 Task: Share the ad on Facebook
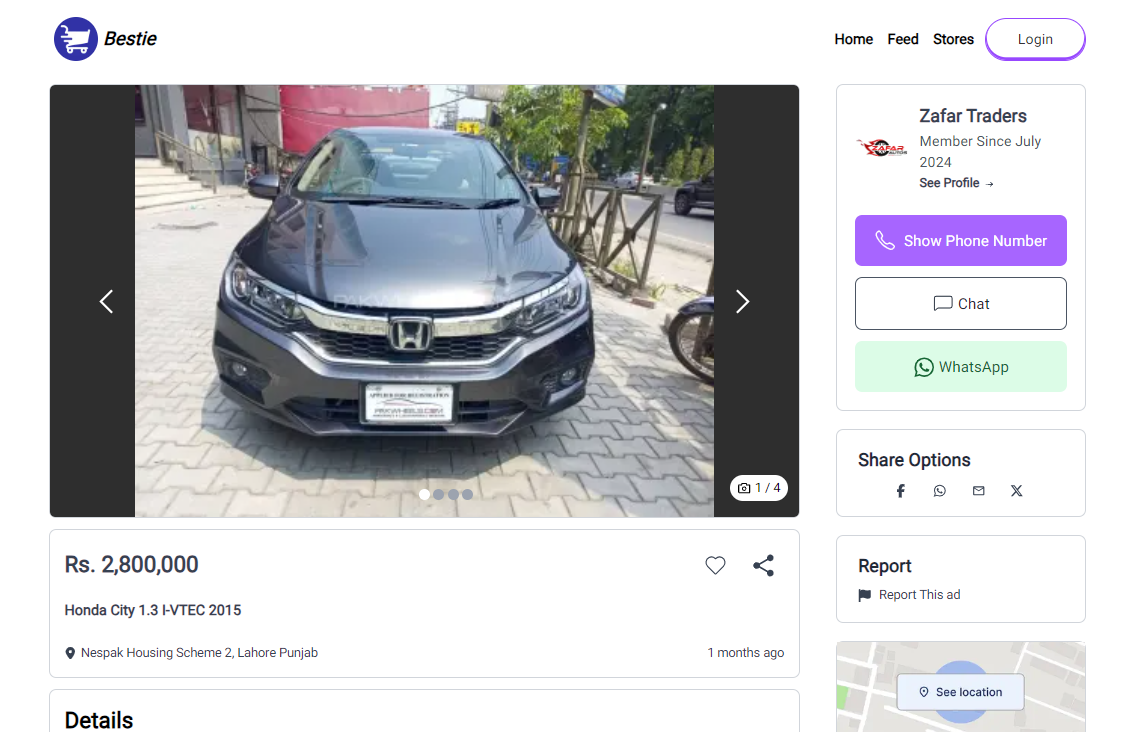coord(900,491)
